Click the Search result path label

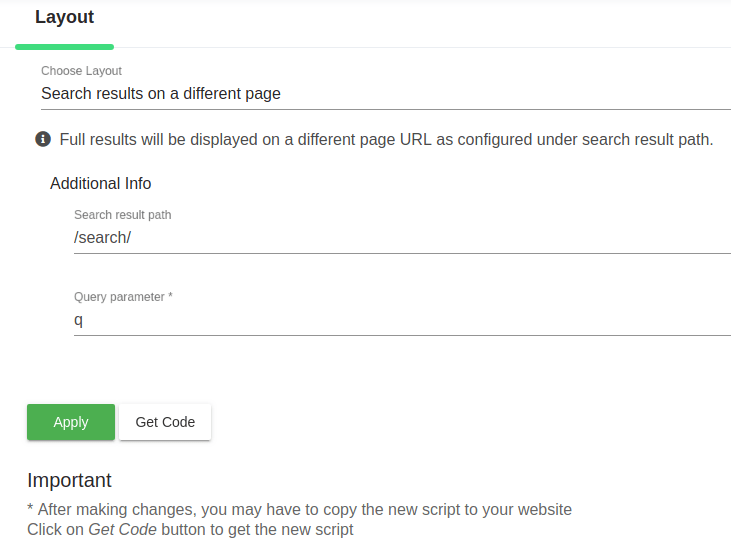click(x=122, y=215)
